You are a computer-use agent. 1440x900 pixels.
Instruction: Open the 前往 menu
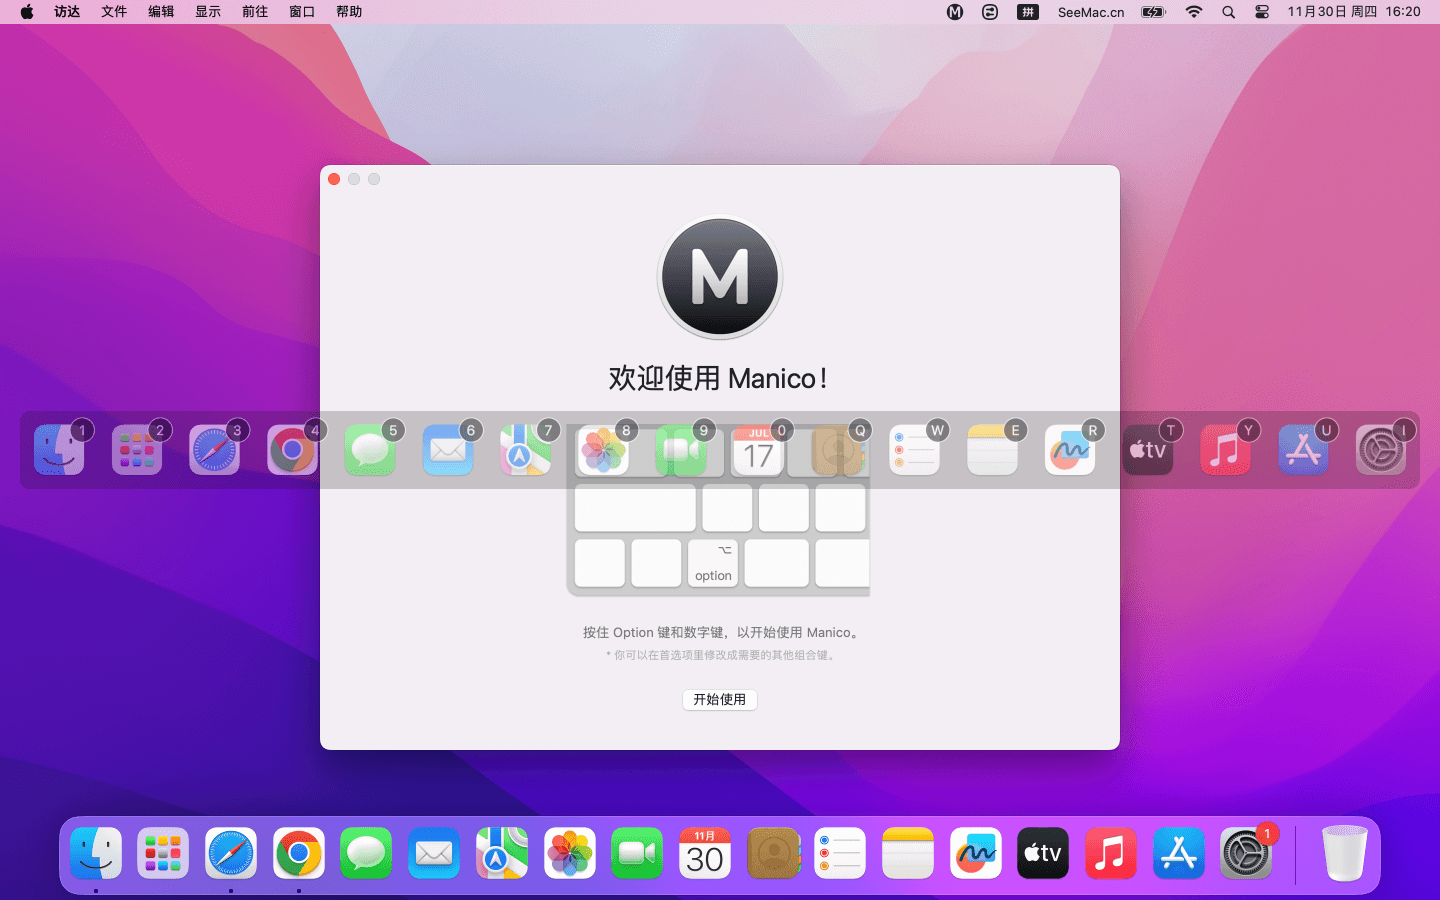pyautogui.click(x=255, y=12)
